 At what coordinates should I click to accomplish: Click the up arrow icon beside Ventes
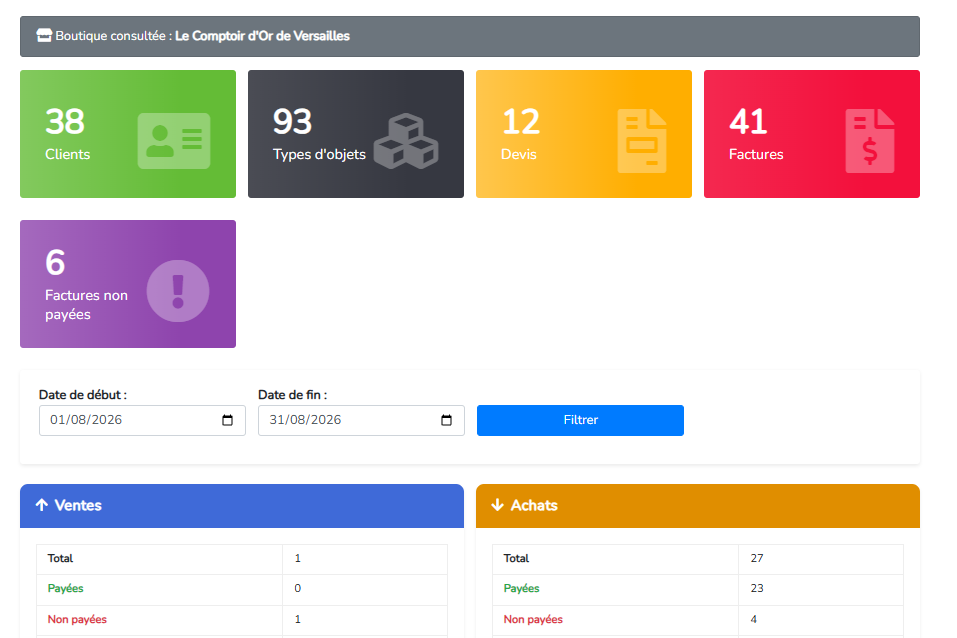tap(42, 505)
